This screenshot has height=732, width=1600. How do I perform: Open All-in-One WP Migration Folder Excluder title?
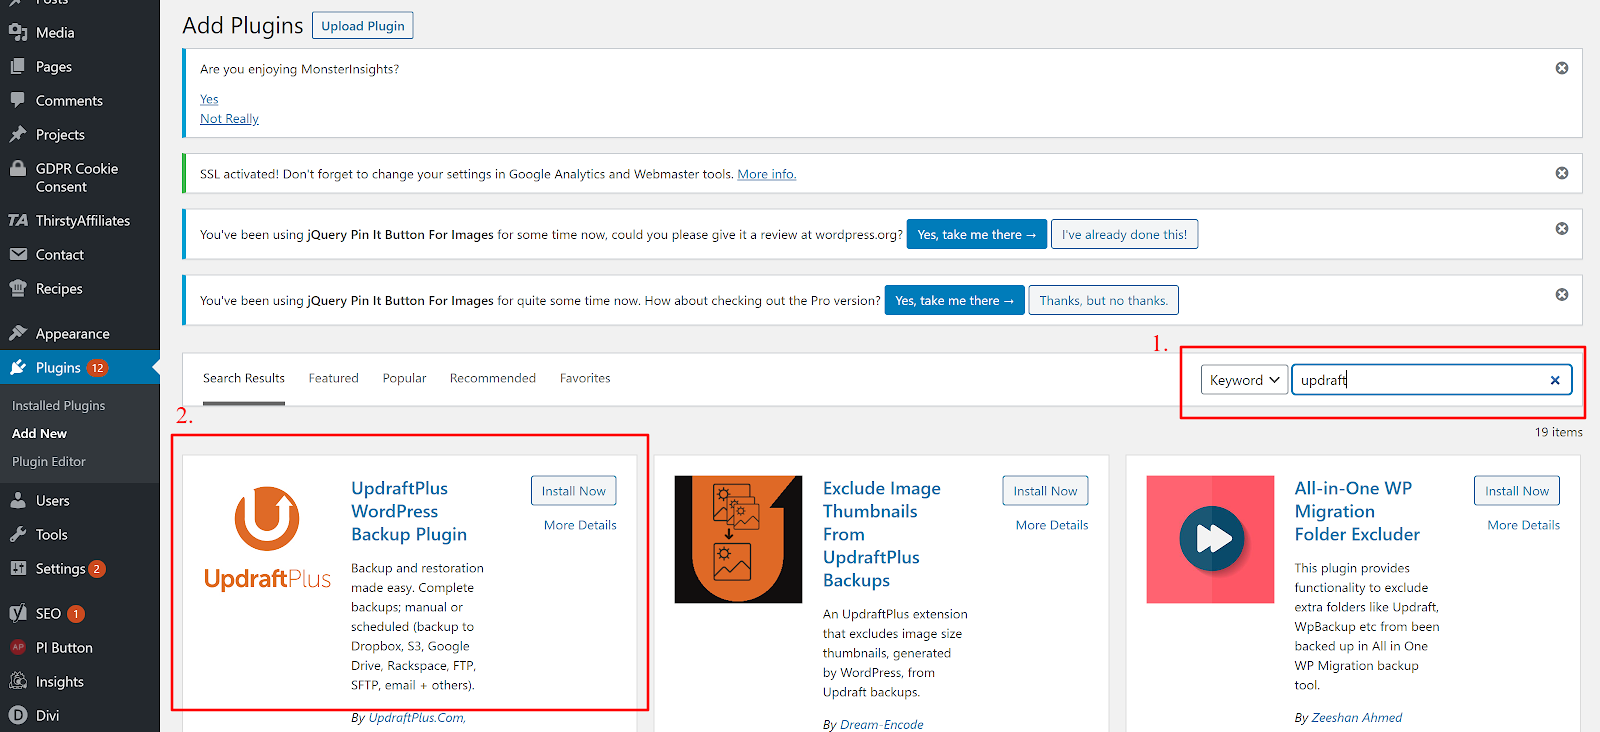point(1357,511)
